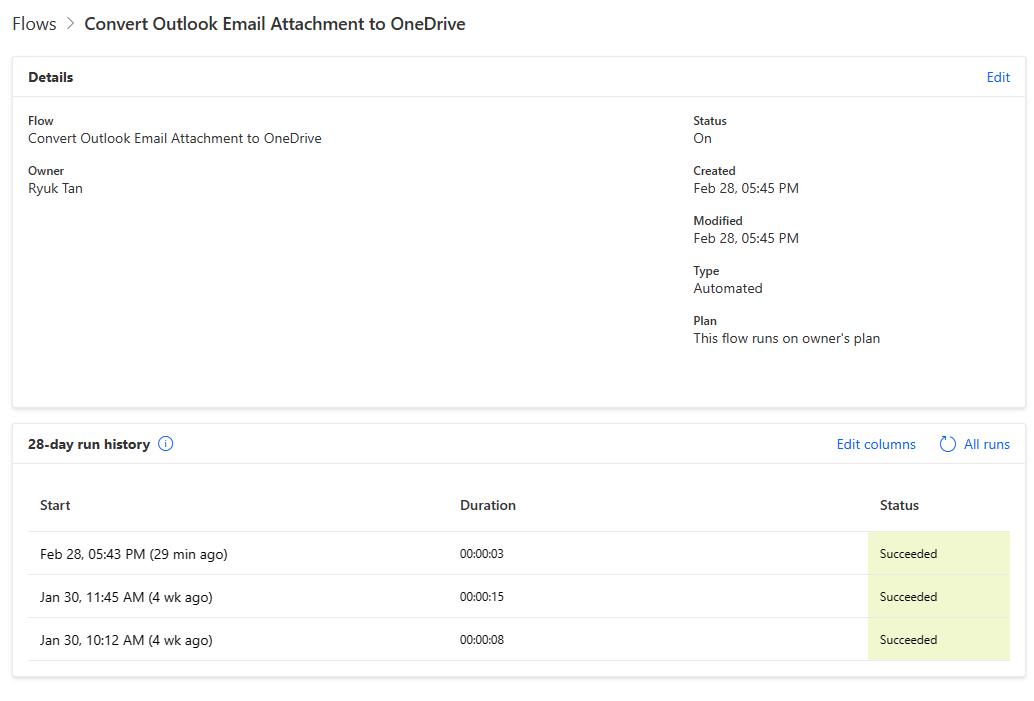Screen dimensions: 1034x701
Task: Click the Plan value about owner's plan
Action: [786, 338]
